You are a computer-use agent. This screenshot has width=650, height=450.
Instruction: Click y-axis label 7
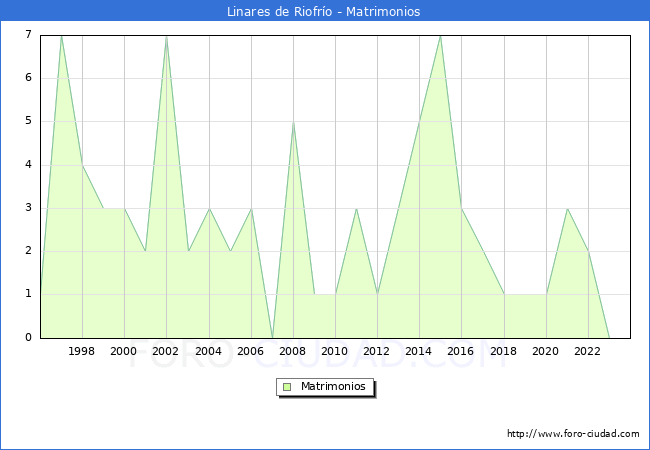[28, 34]
